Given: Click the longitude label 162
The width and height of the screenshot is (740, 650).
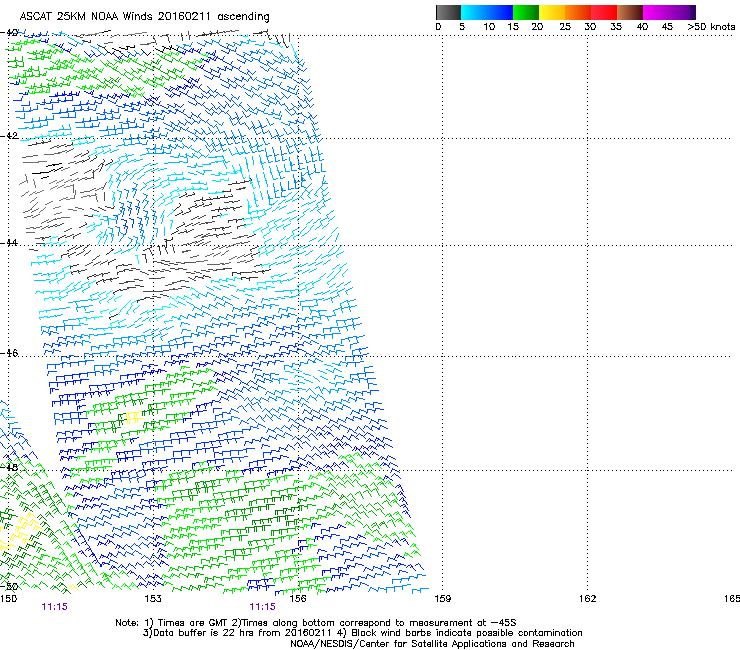Looking at the screenshot, I should click(587, 599).
